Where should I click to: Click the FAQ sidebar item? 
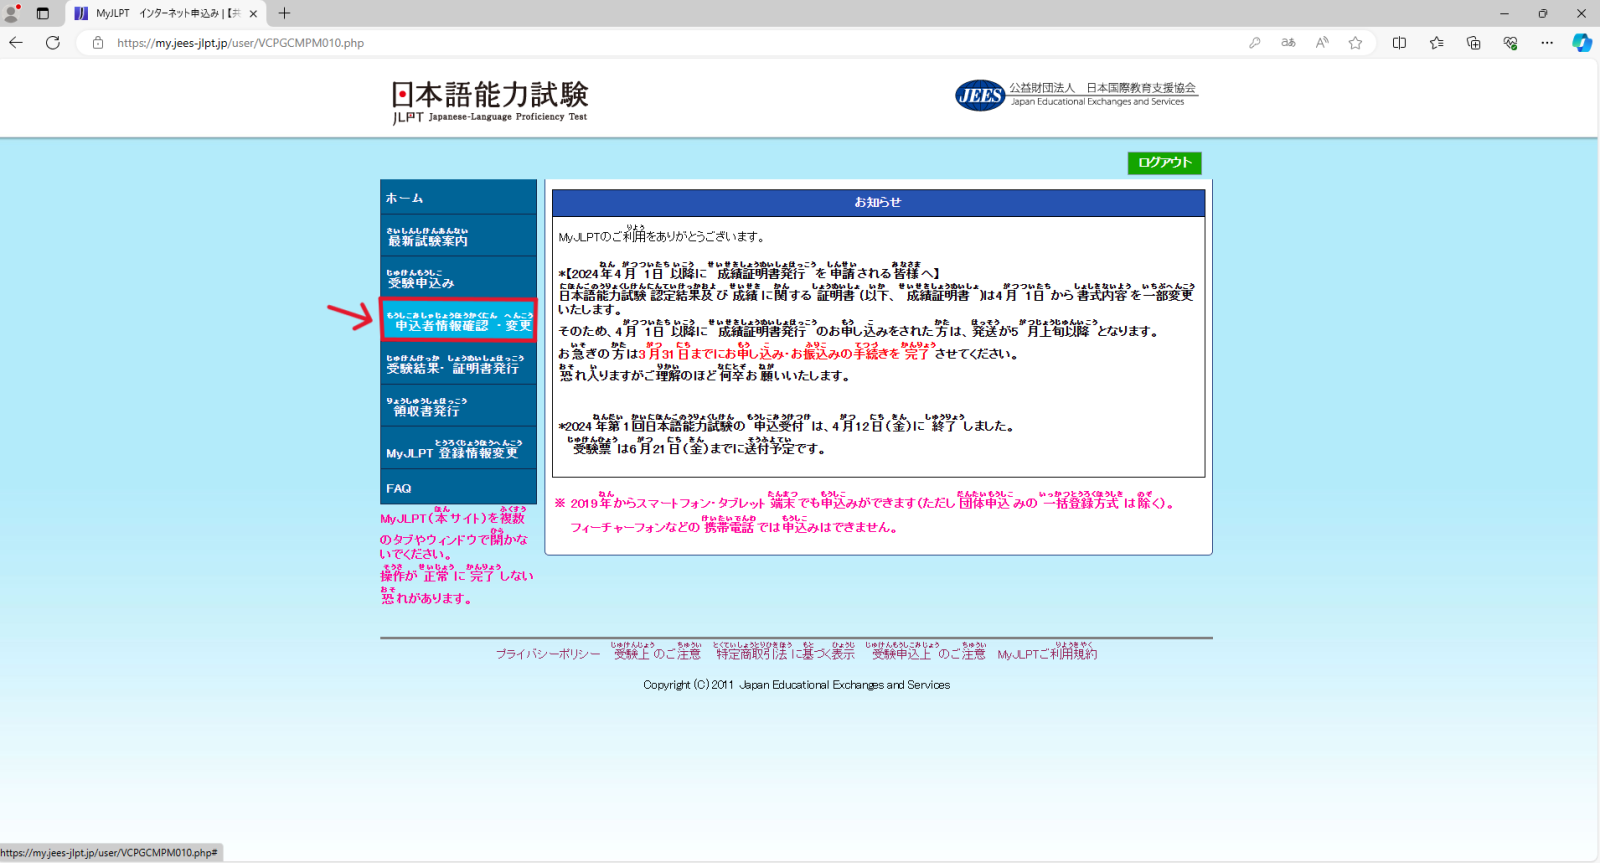(458, 488)
